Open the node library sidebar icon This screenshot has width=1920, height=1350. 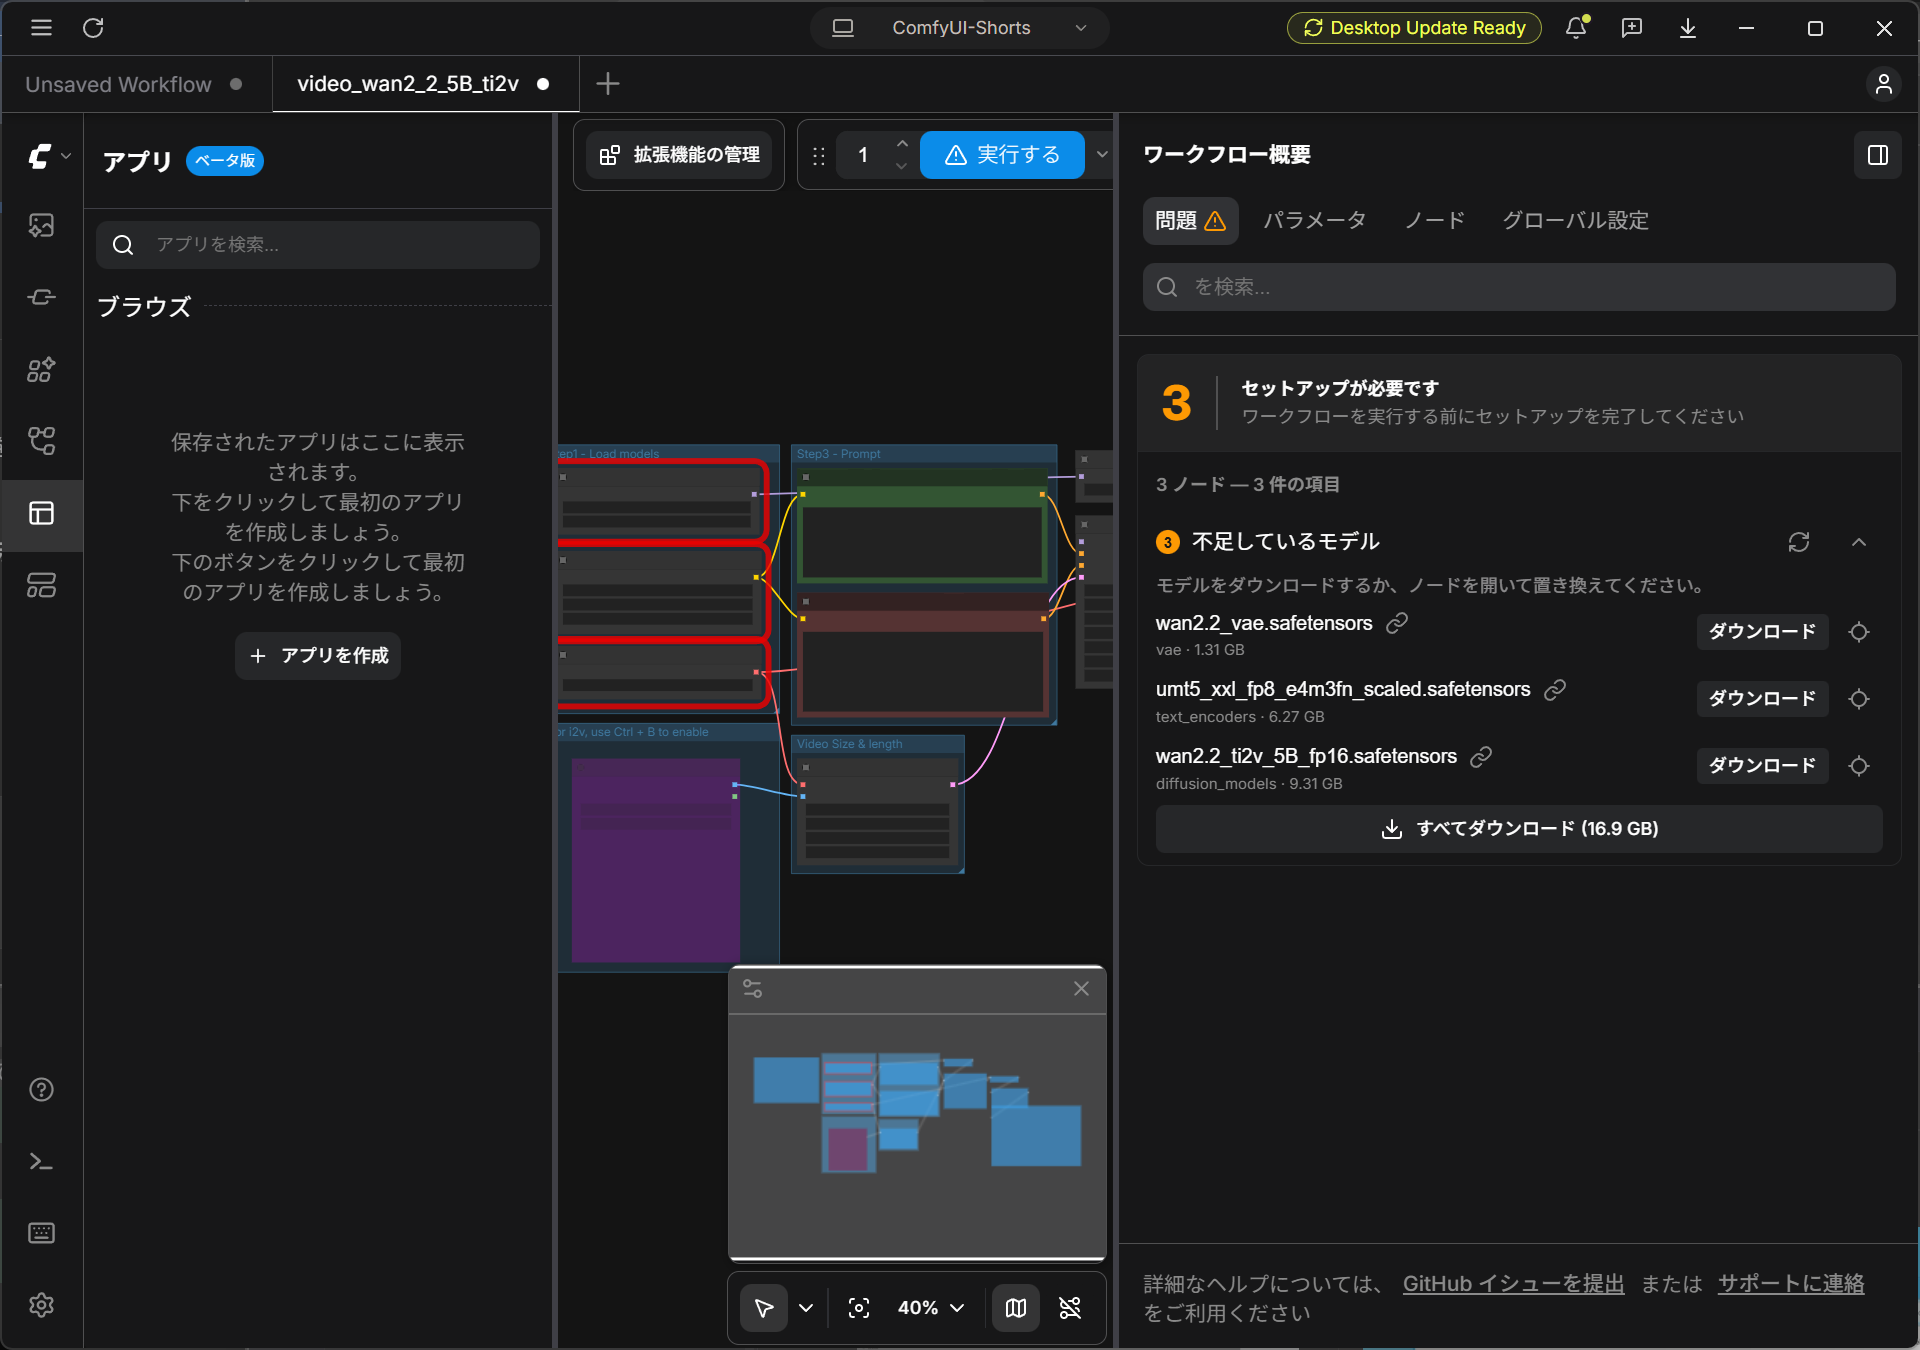41,370
